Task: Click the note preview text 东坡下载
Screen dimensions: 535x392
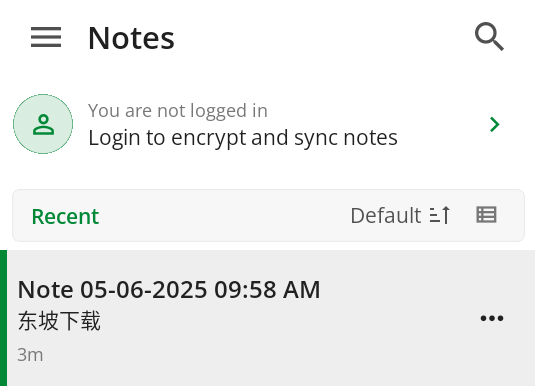Action: coord(59,321)
